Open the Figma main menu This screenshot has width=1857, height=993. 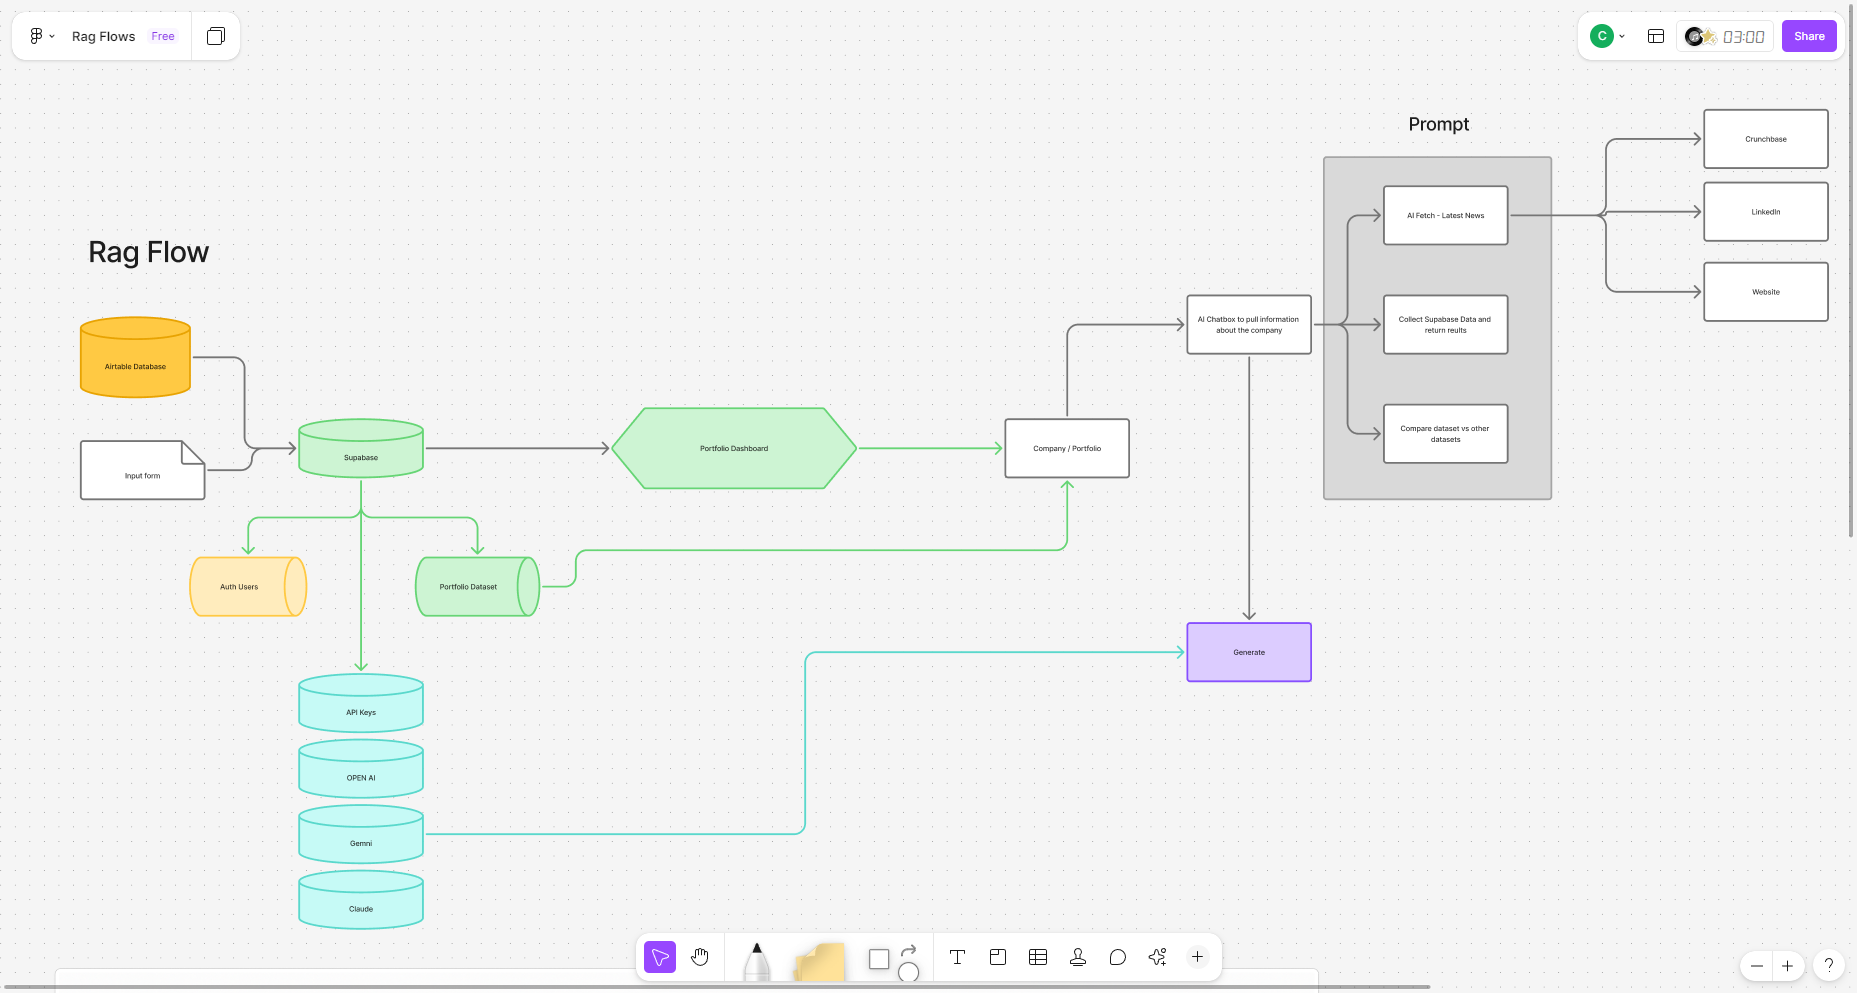click(x=41, y=36)
